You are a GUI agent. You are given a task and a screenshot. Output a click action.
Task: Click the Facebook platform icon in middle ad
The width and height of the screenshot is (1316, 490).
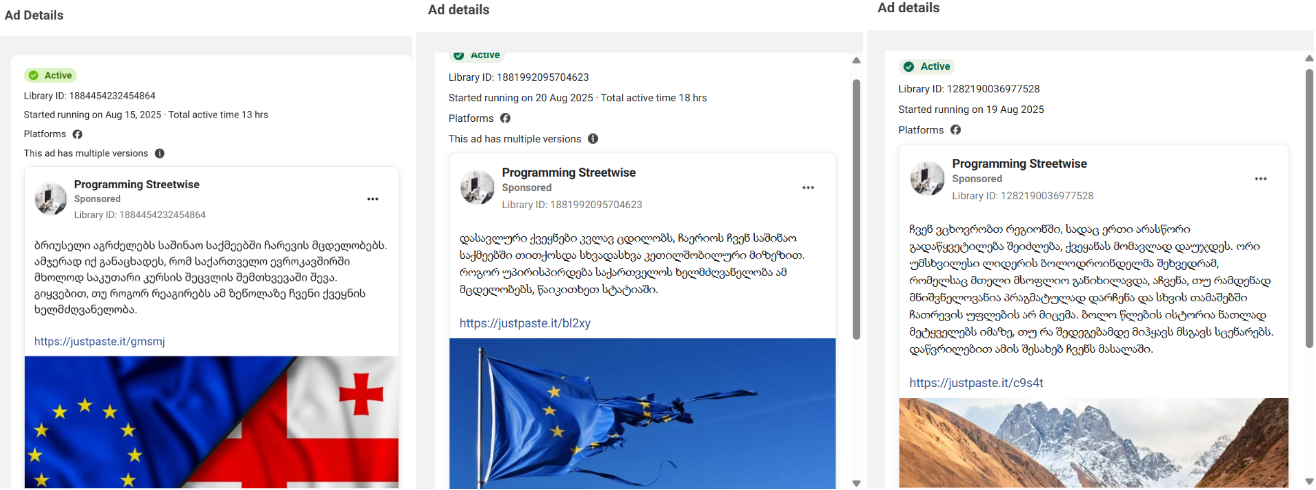[505, 118]
